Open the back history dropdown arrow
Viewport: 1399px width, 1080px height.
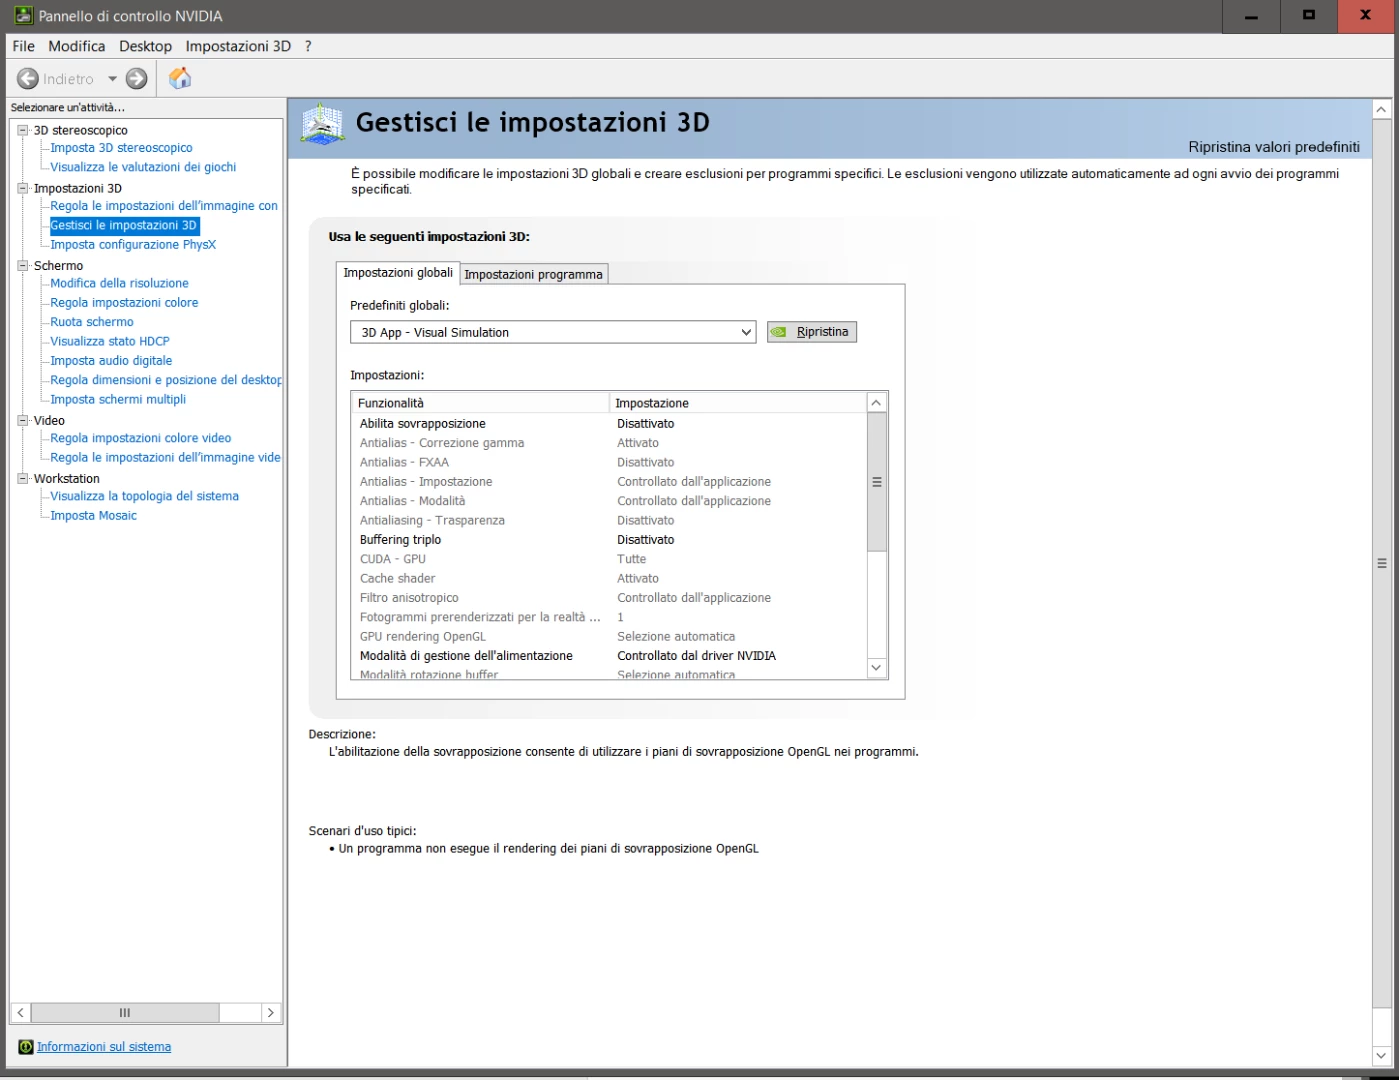(112, 79)
